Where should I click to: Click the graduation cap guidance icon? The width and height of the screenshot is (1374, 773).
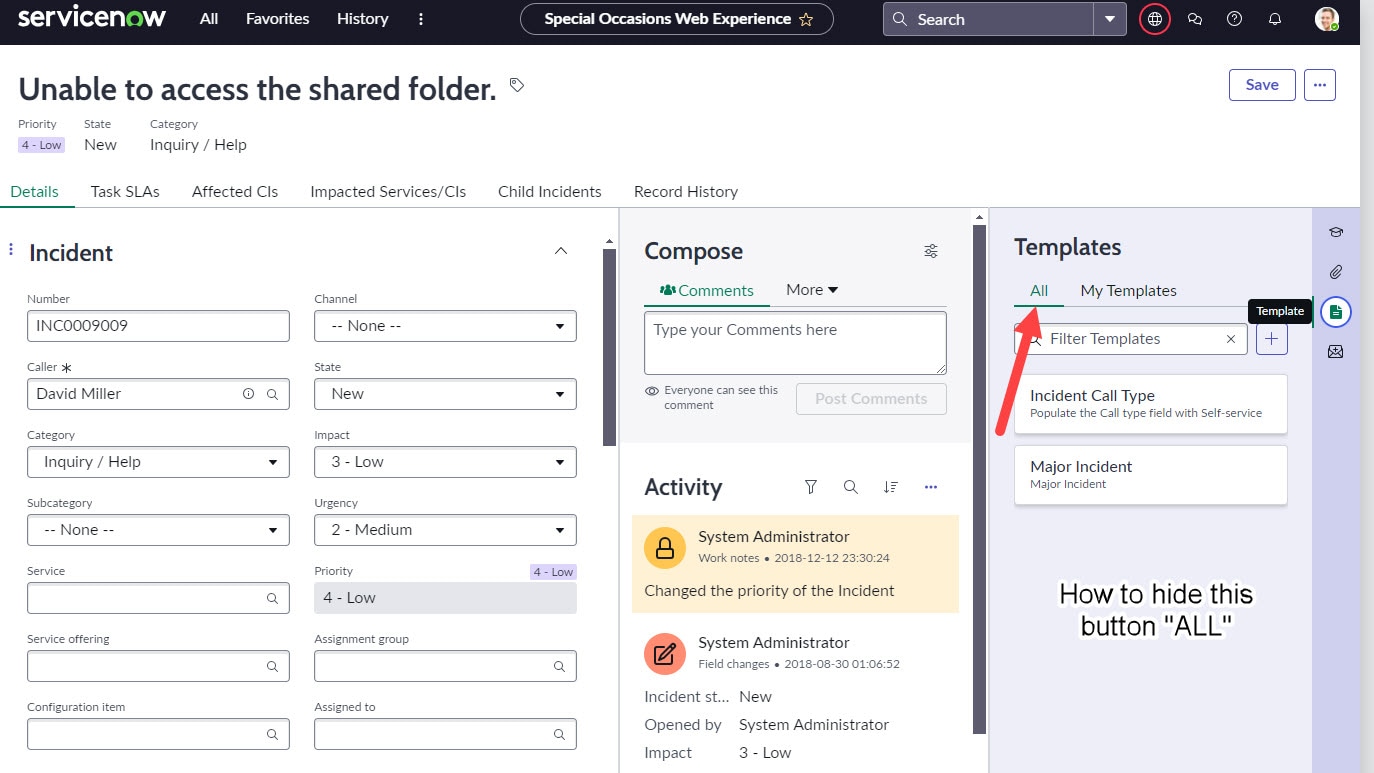tap(1336, 232)
